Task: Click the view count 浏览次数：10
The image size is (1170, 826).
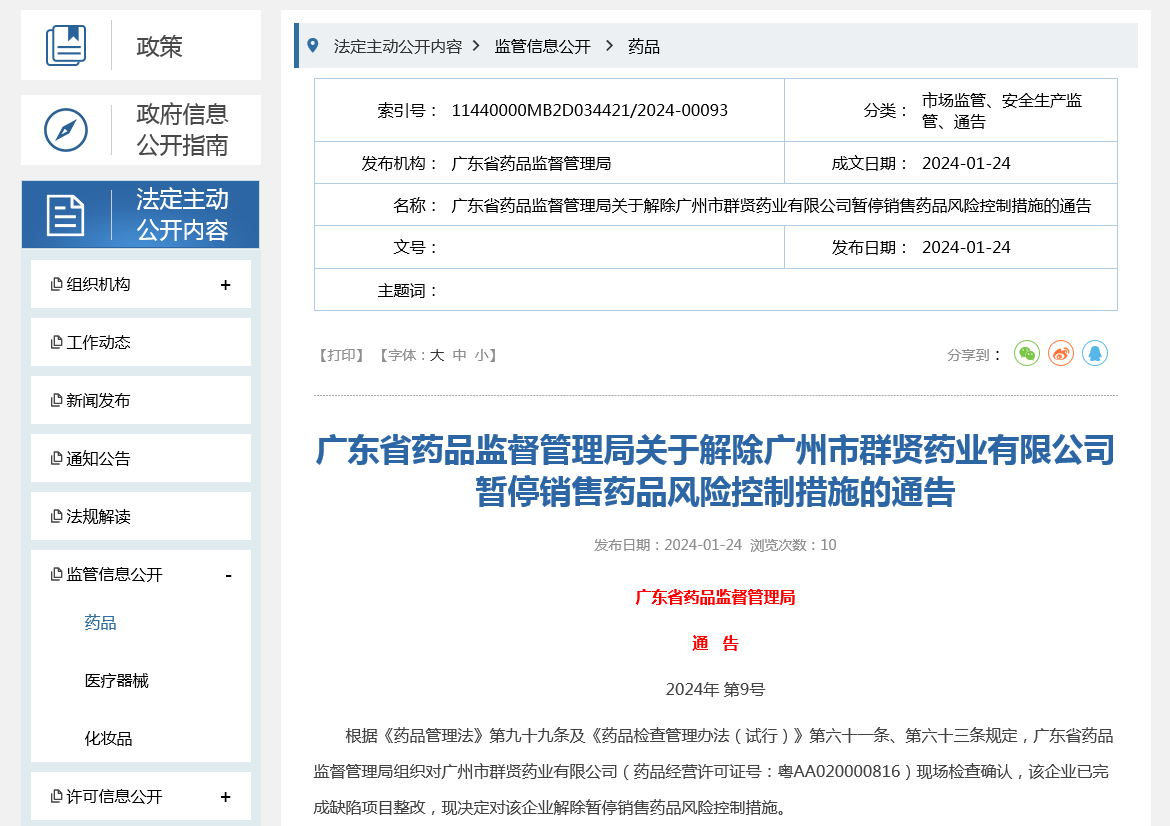Action: pos(793,545)
